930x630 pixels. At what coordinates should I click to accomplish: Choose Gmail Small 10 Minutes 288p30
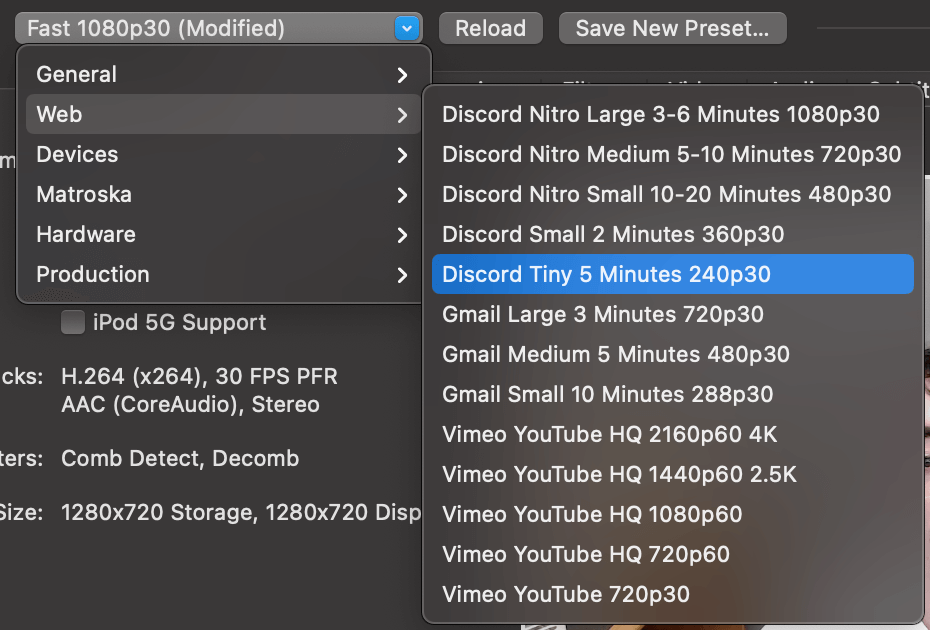coord(608,394)
